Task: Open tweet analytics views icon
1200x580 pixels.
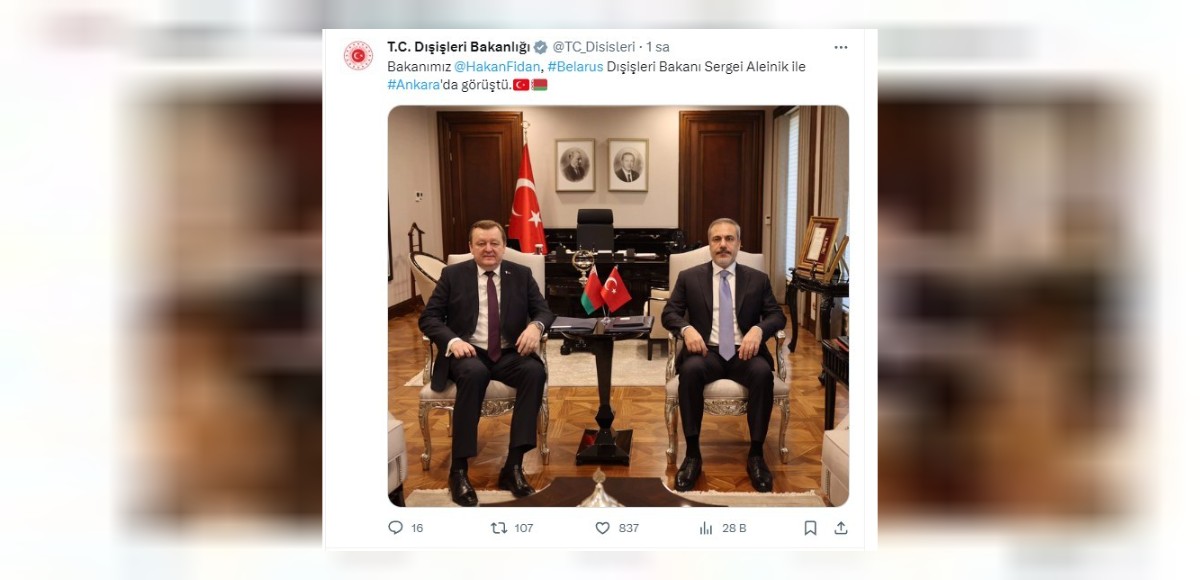Action: click(706, 528)
